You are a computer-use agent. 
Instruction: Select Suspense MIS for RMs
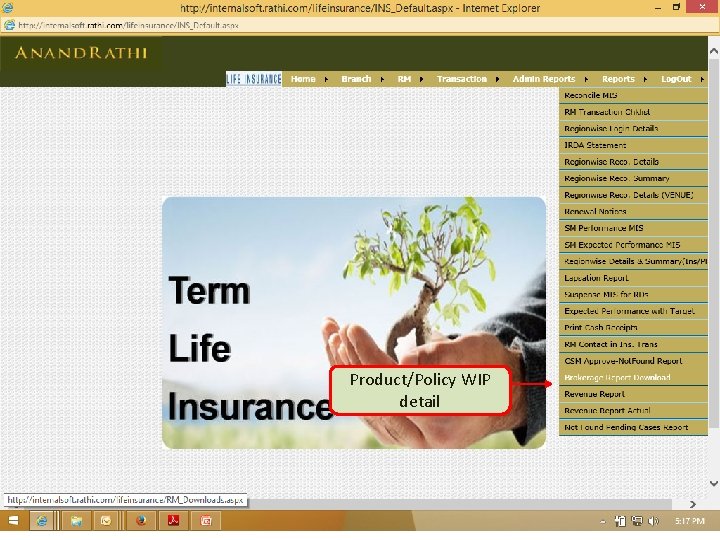tap(633, 294)
